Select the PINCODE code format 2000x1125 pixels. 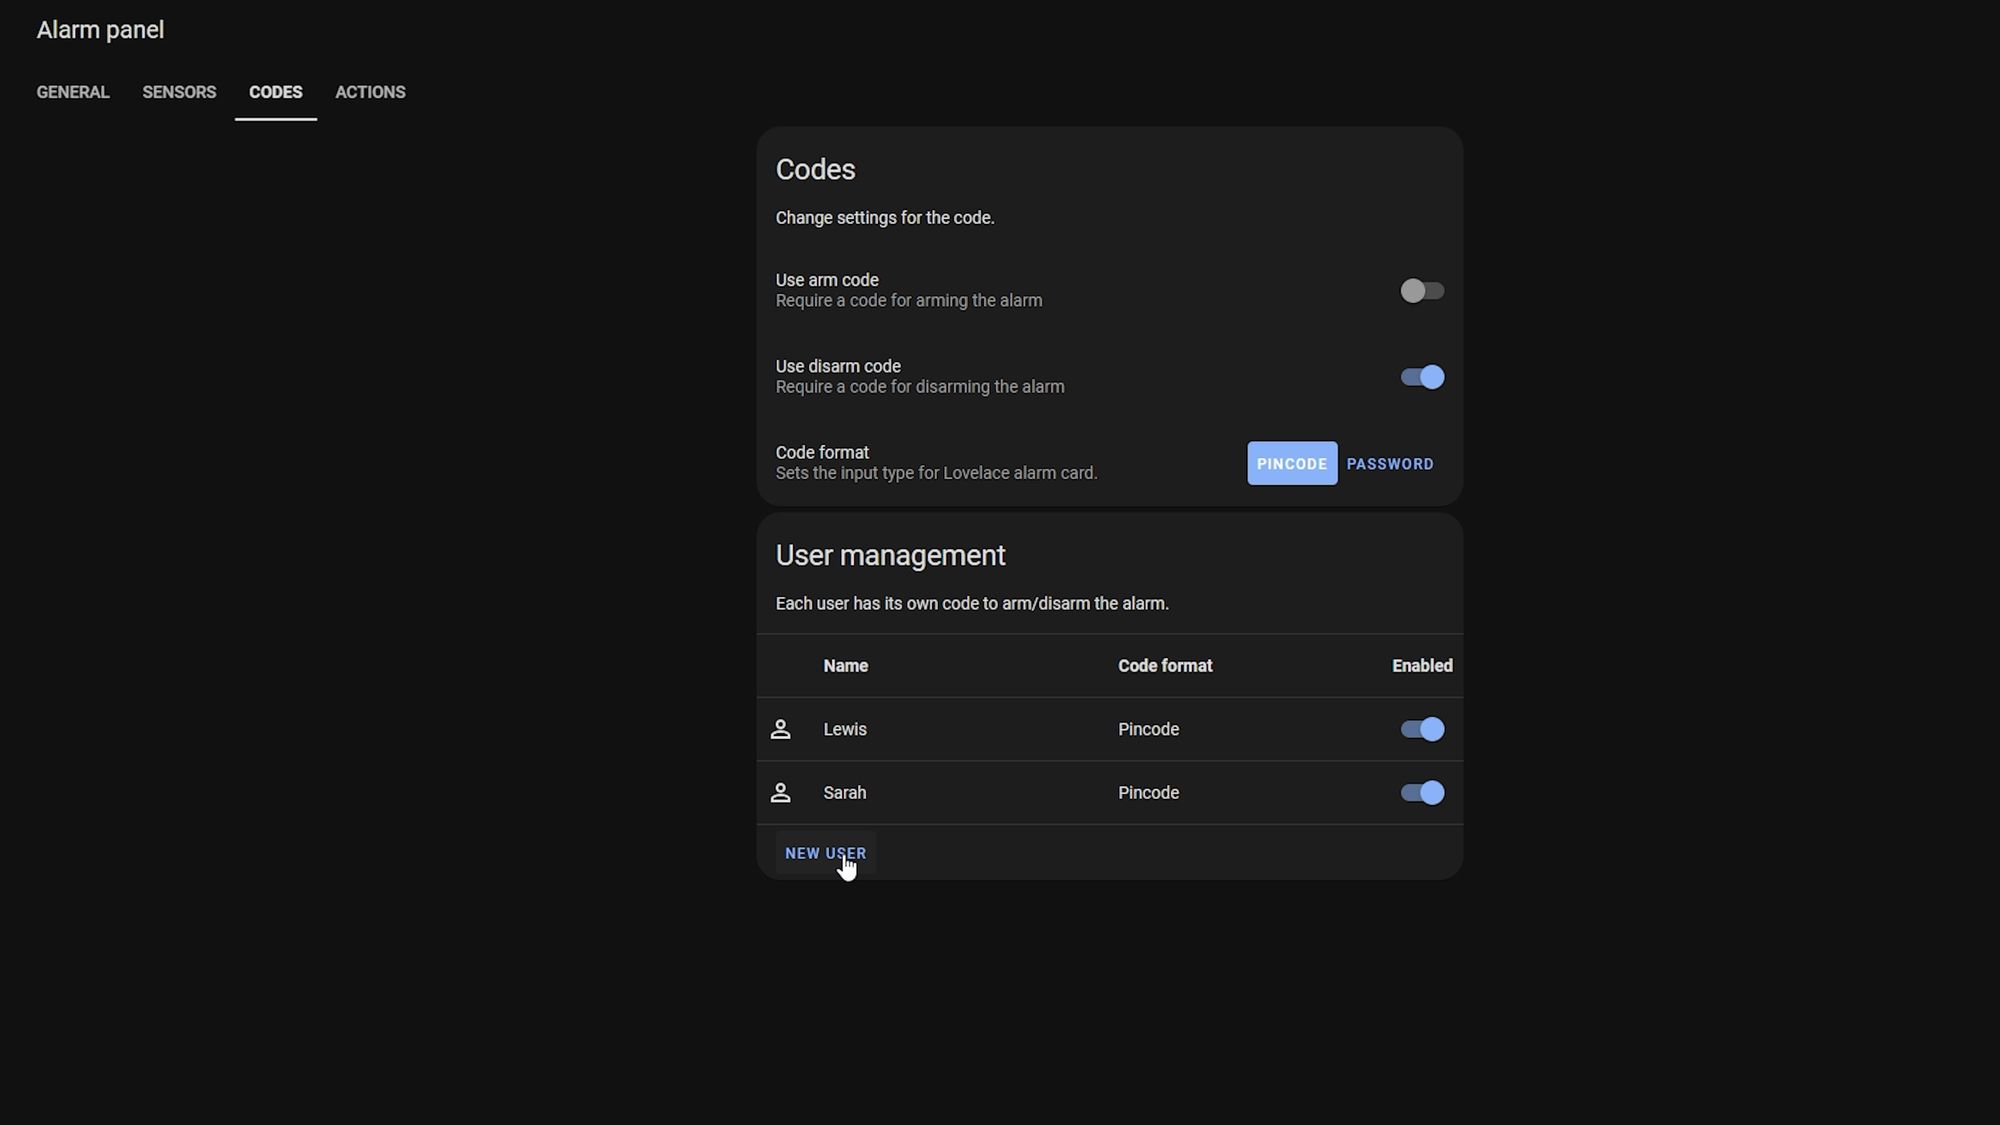pyautogui.click(x=1291, y=464)
